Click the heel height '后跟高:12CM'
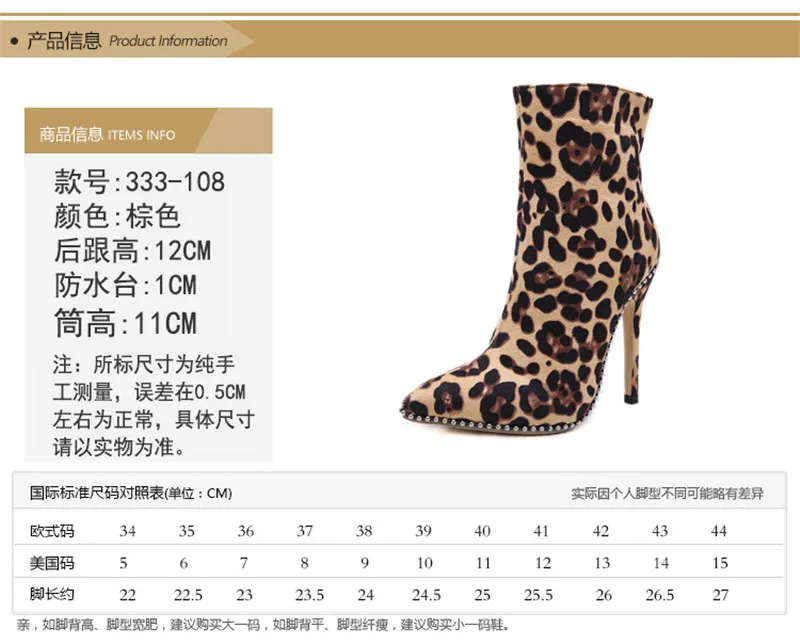 [133, 251]
